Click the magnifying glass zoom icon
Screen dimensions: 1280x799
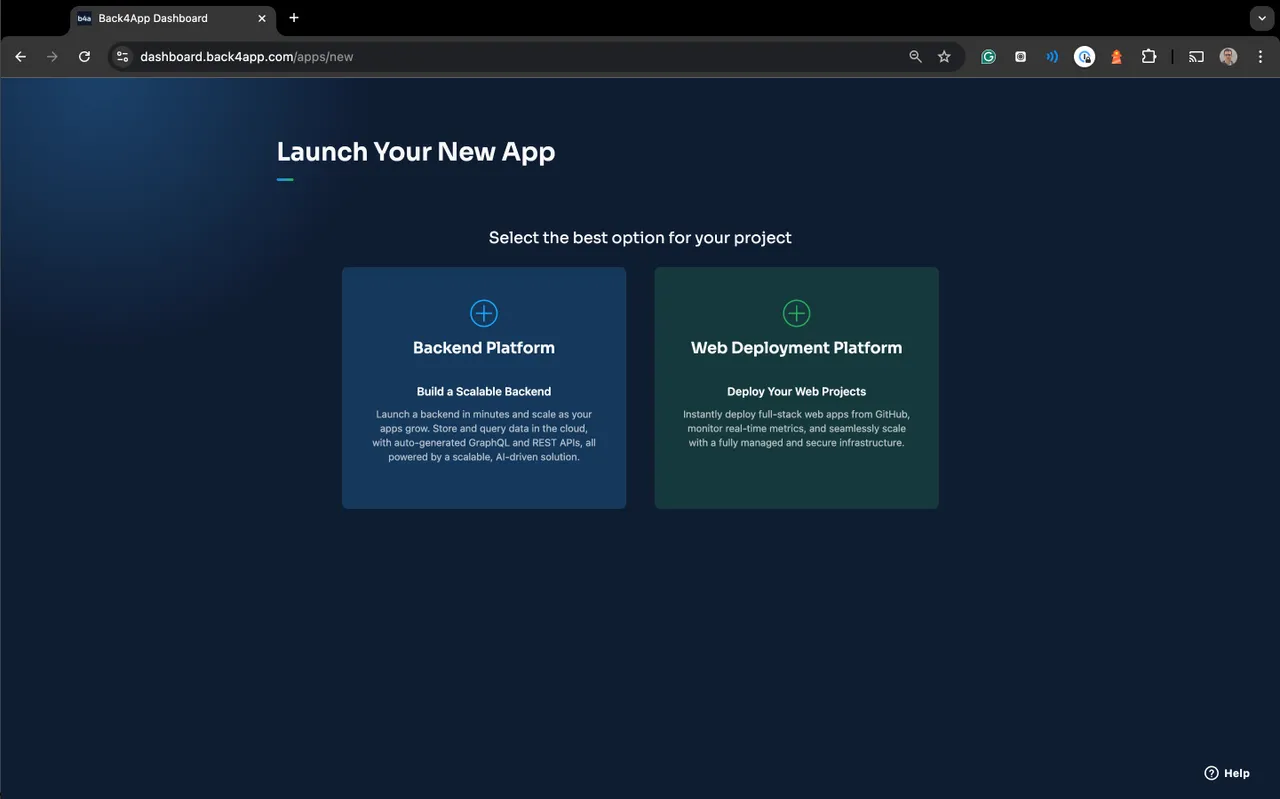click(x=915, y=57)
